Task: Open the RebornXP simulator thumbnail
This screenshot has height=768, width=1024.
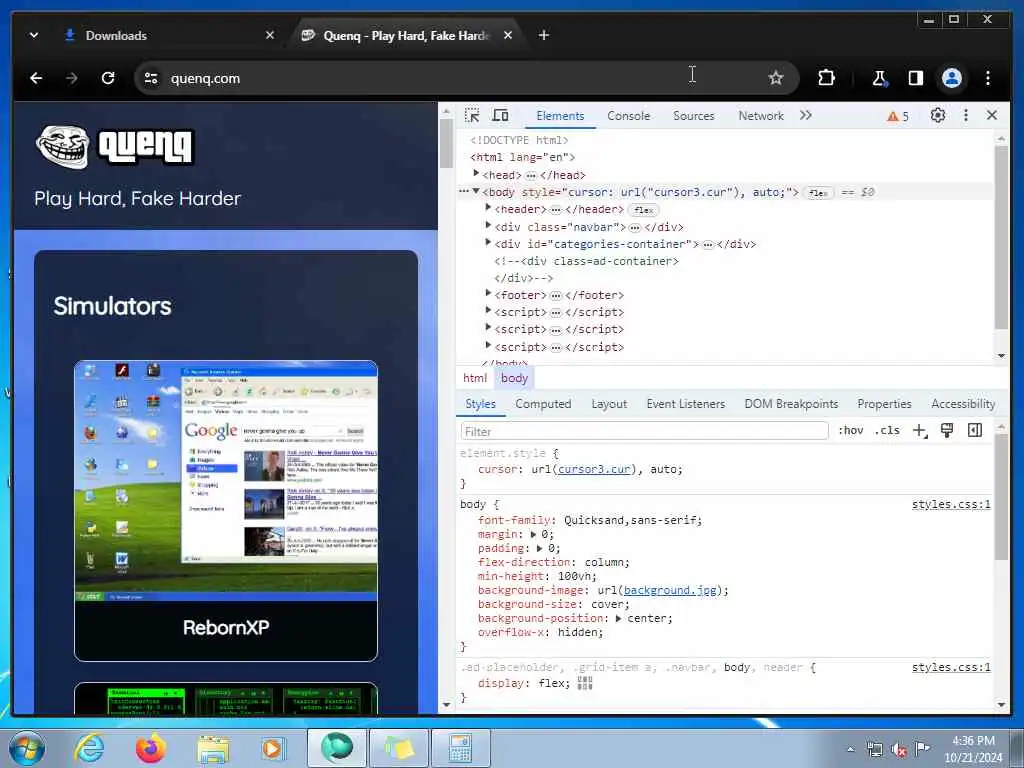Action: tap(226, 481)
